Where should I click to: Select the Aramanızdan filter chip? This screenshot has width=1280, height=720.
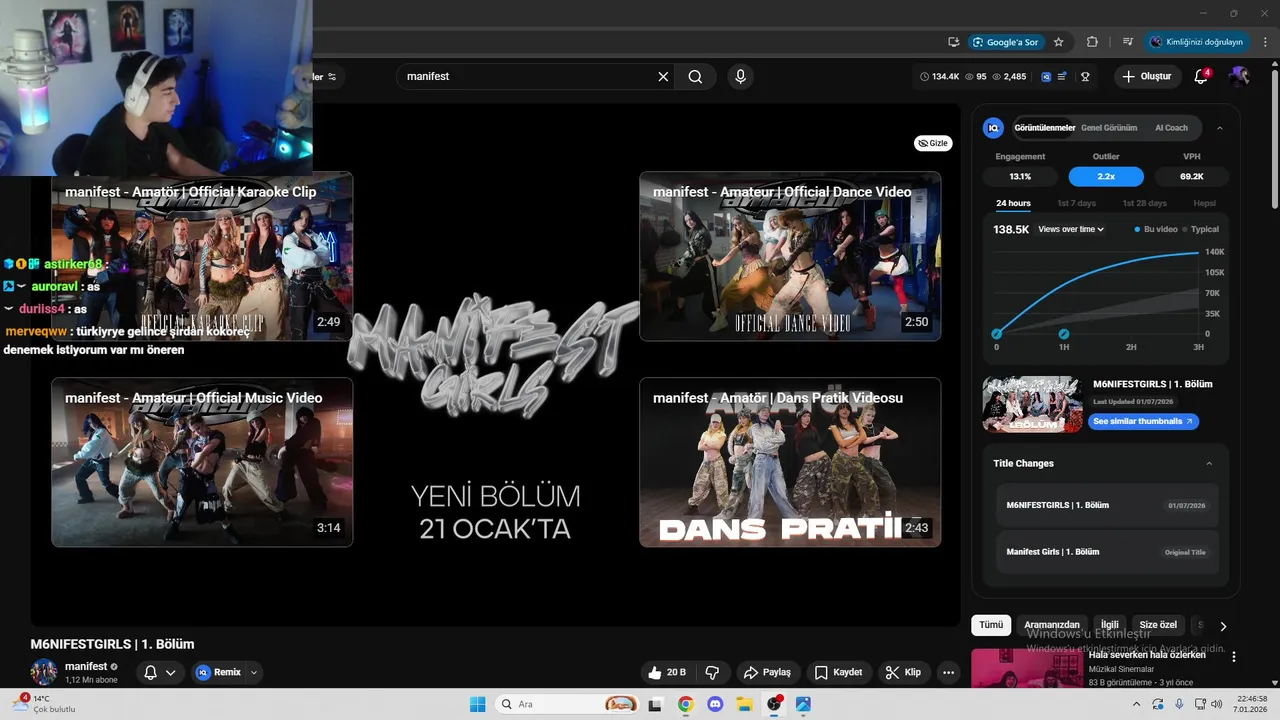pyautogui.click(x=1051, y=625)
